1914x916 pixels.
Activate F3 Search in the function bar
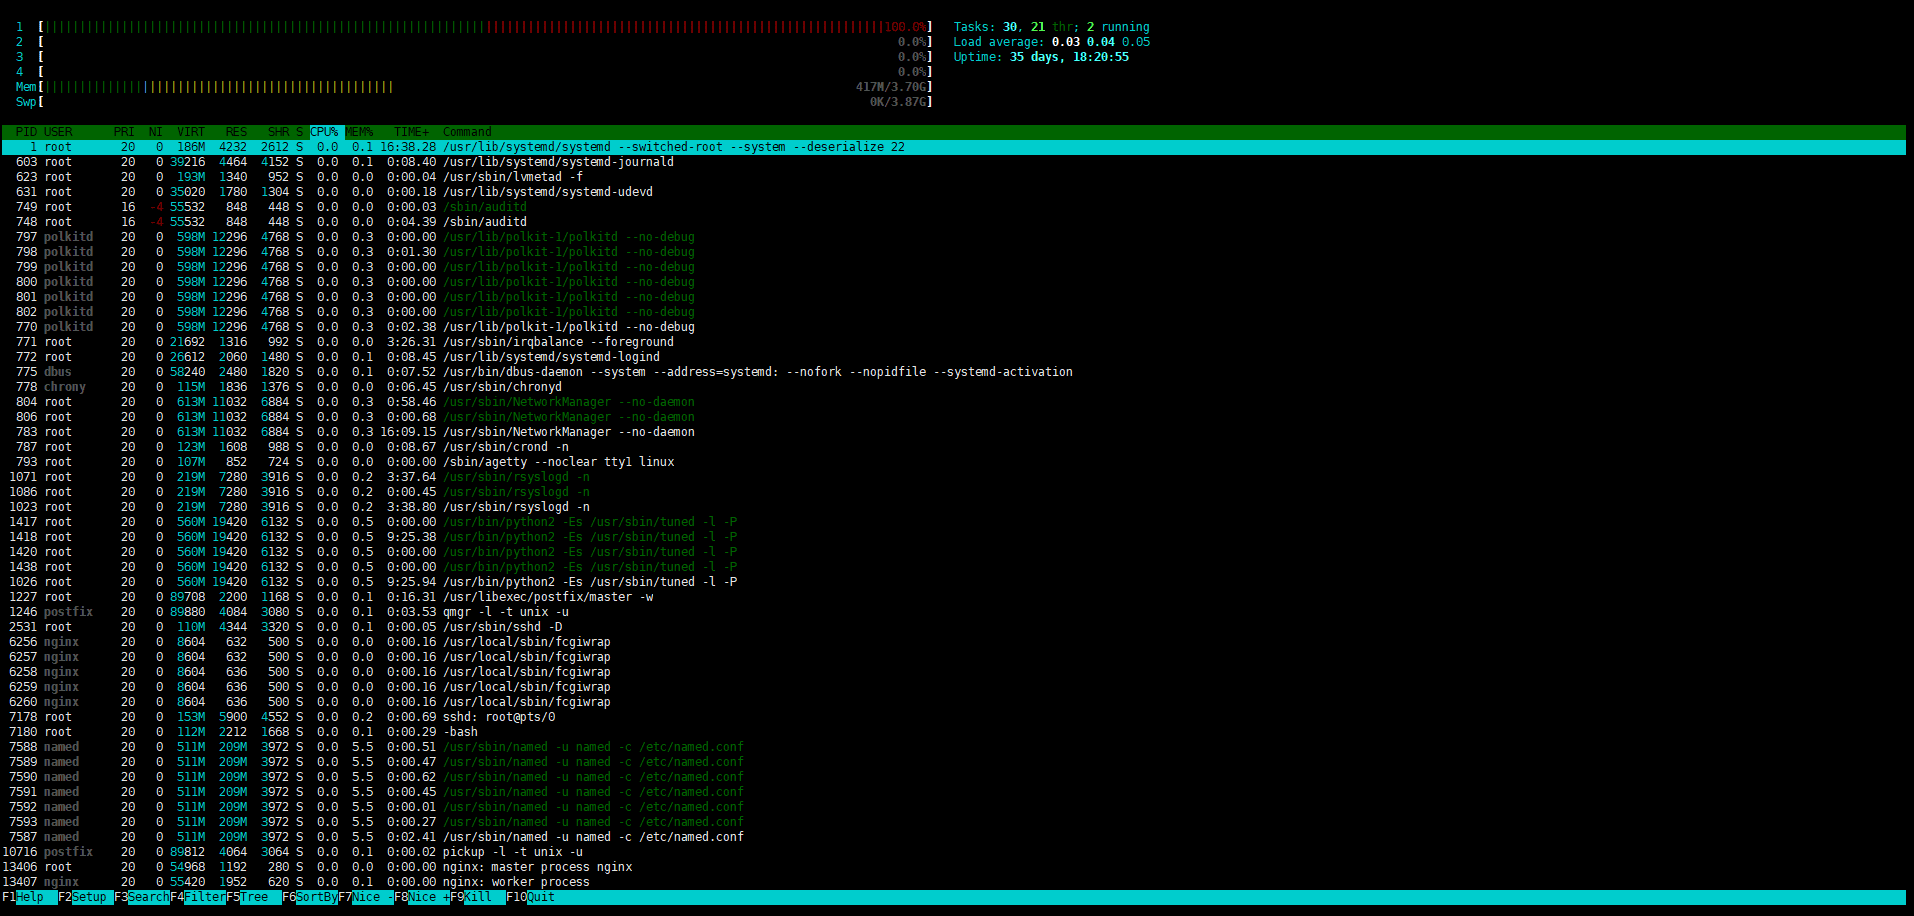point(142,897)
